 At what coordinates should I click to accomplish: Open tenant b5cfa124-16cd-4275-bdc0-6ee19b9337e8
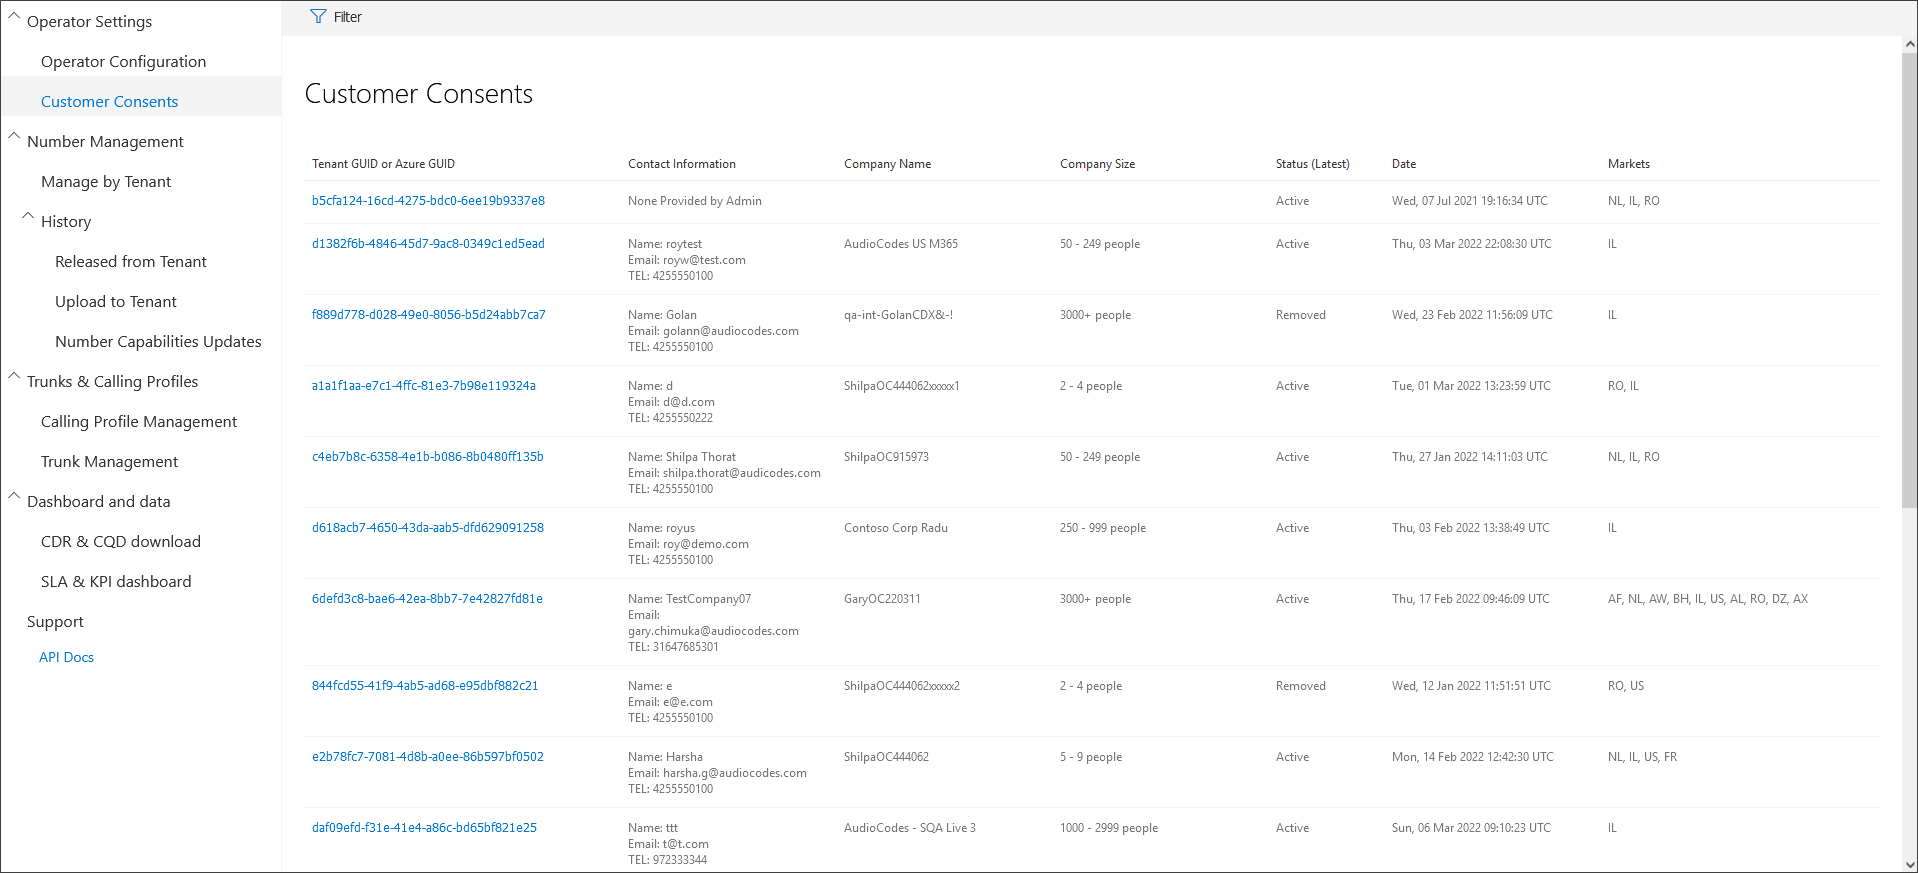(428, 201)
